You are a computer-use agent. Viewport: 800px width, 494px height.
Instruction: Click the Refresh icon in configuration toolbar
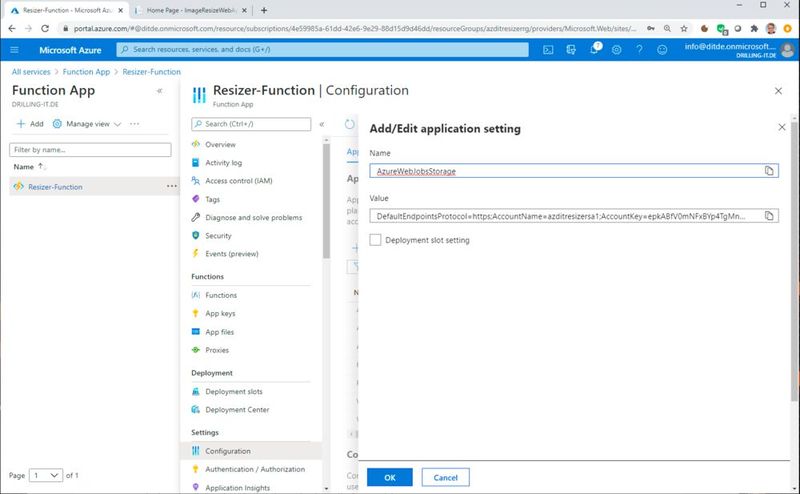349,124
